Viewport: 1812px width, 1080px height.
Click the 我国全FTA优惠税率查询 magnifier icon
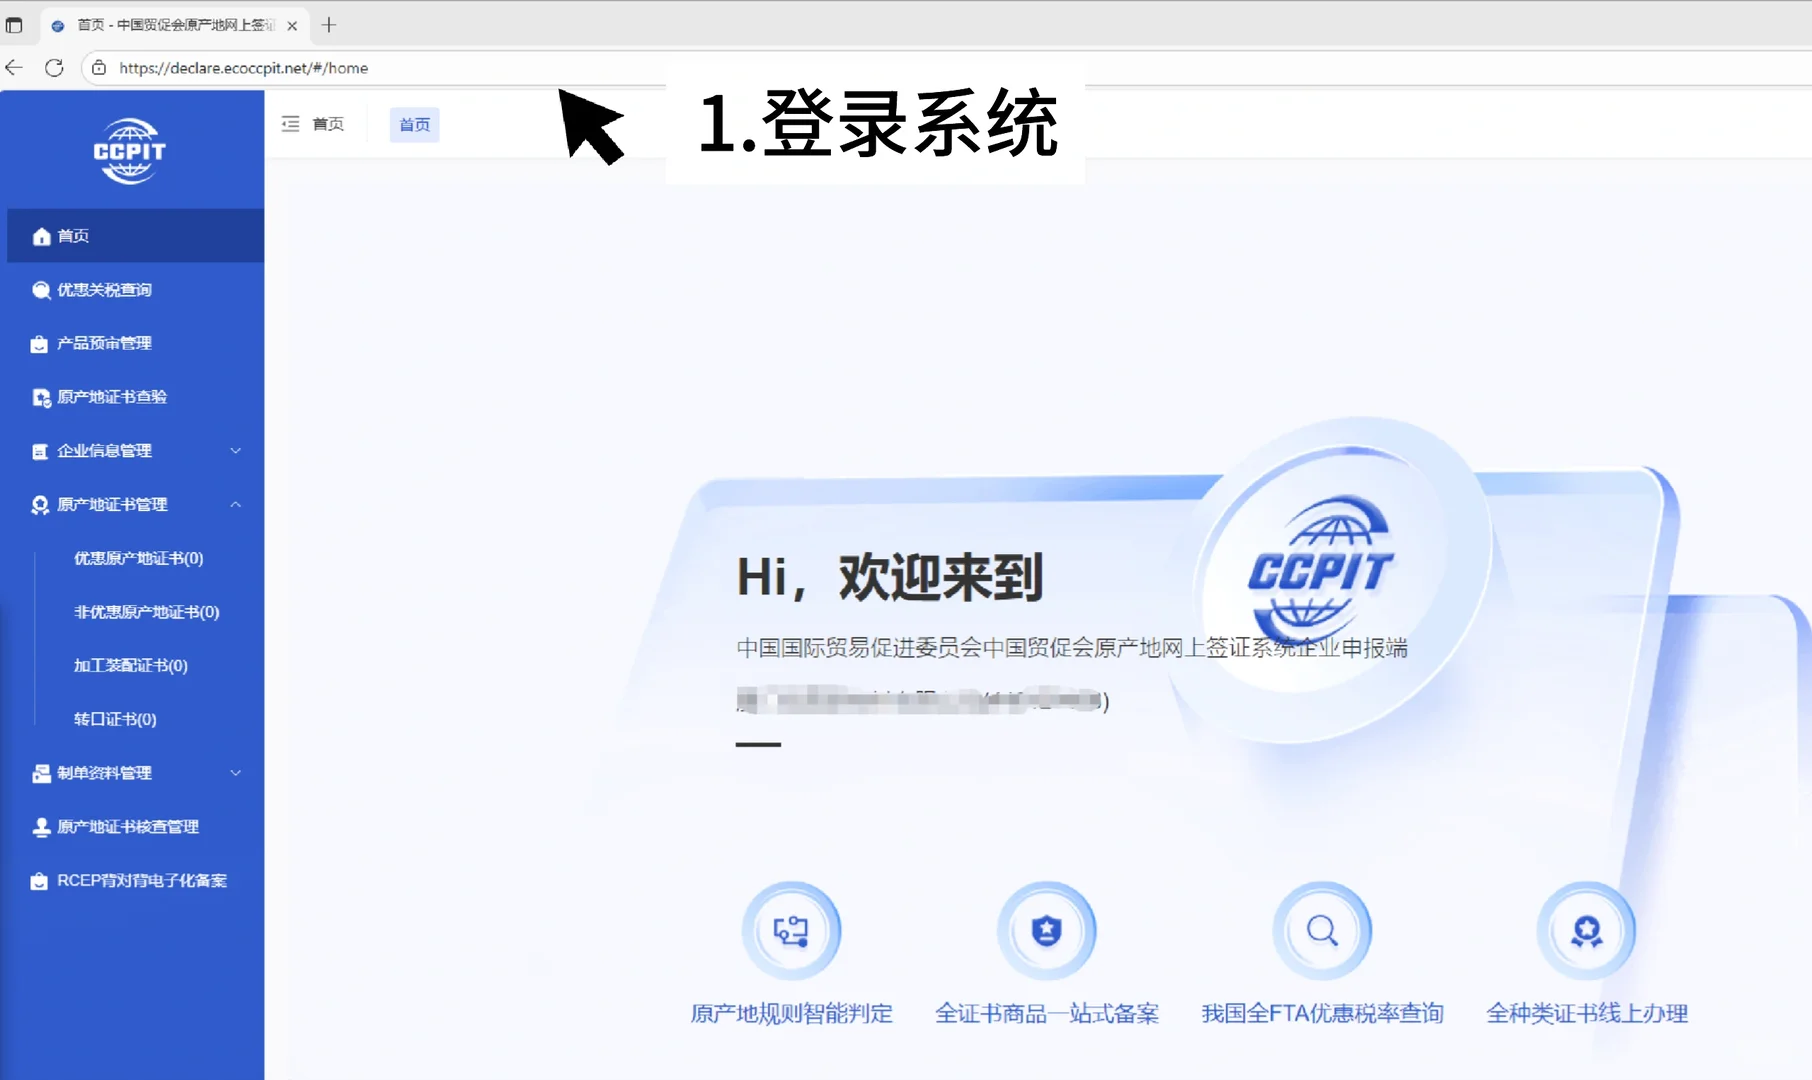pyautogui.click(x=1322, y=929)
